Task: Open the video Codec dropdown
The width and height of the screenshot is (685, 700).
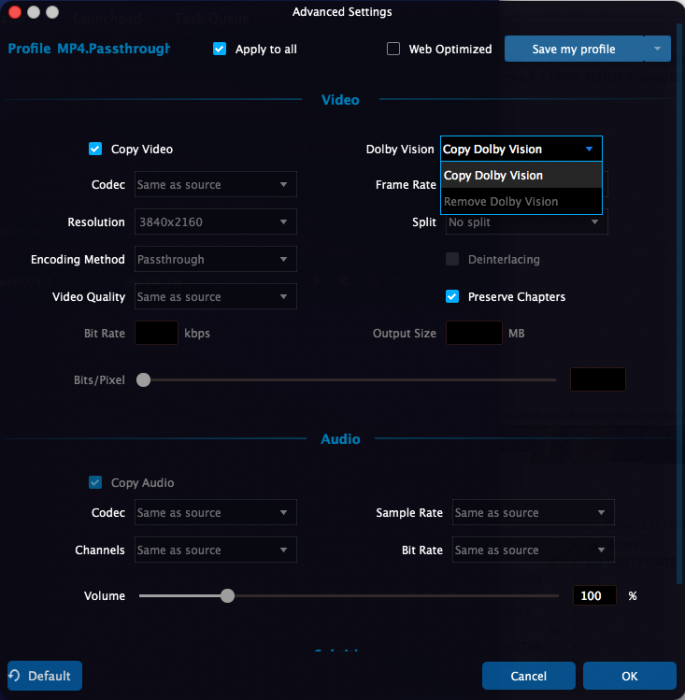Action: coord(215,184)
